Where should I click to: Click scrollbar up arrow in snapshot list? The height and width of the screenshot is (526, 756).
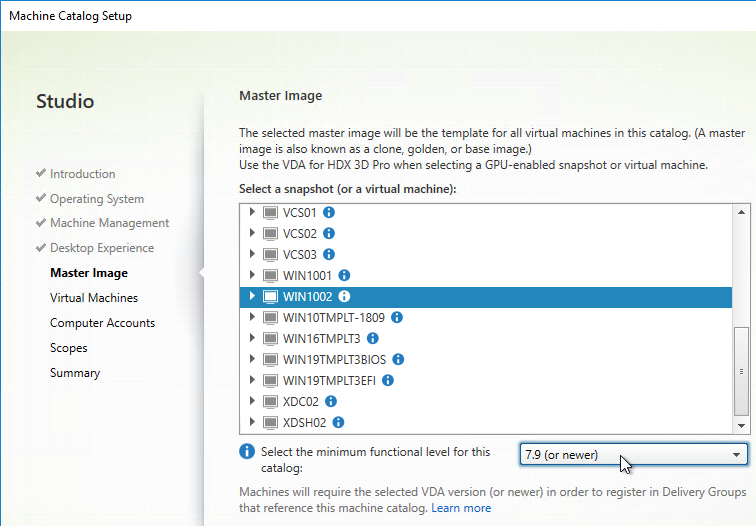pyautogui.click(x=741, y=212)
